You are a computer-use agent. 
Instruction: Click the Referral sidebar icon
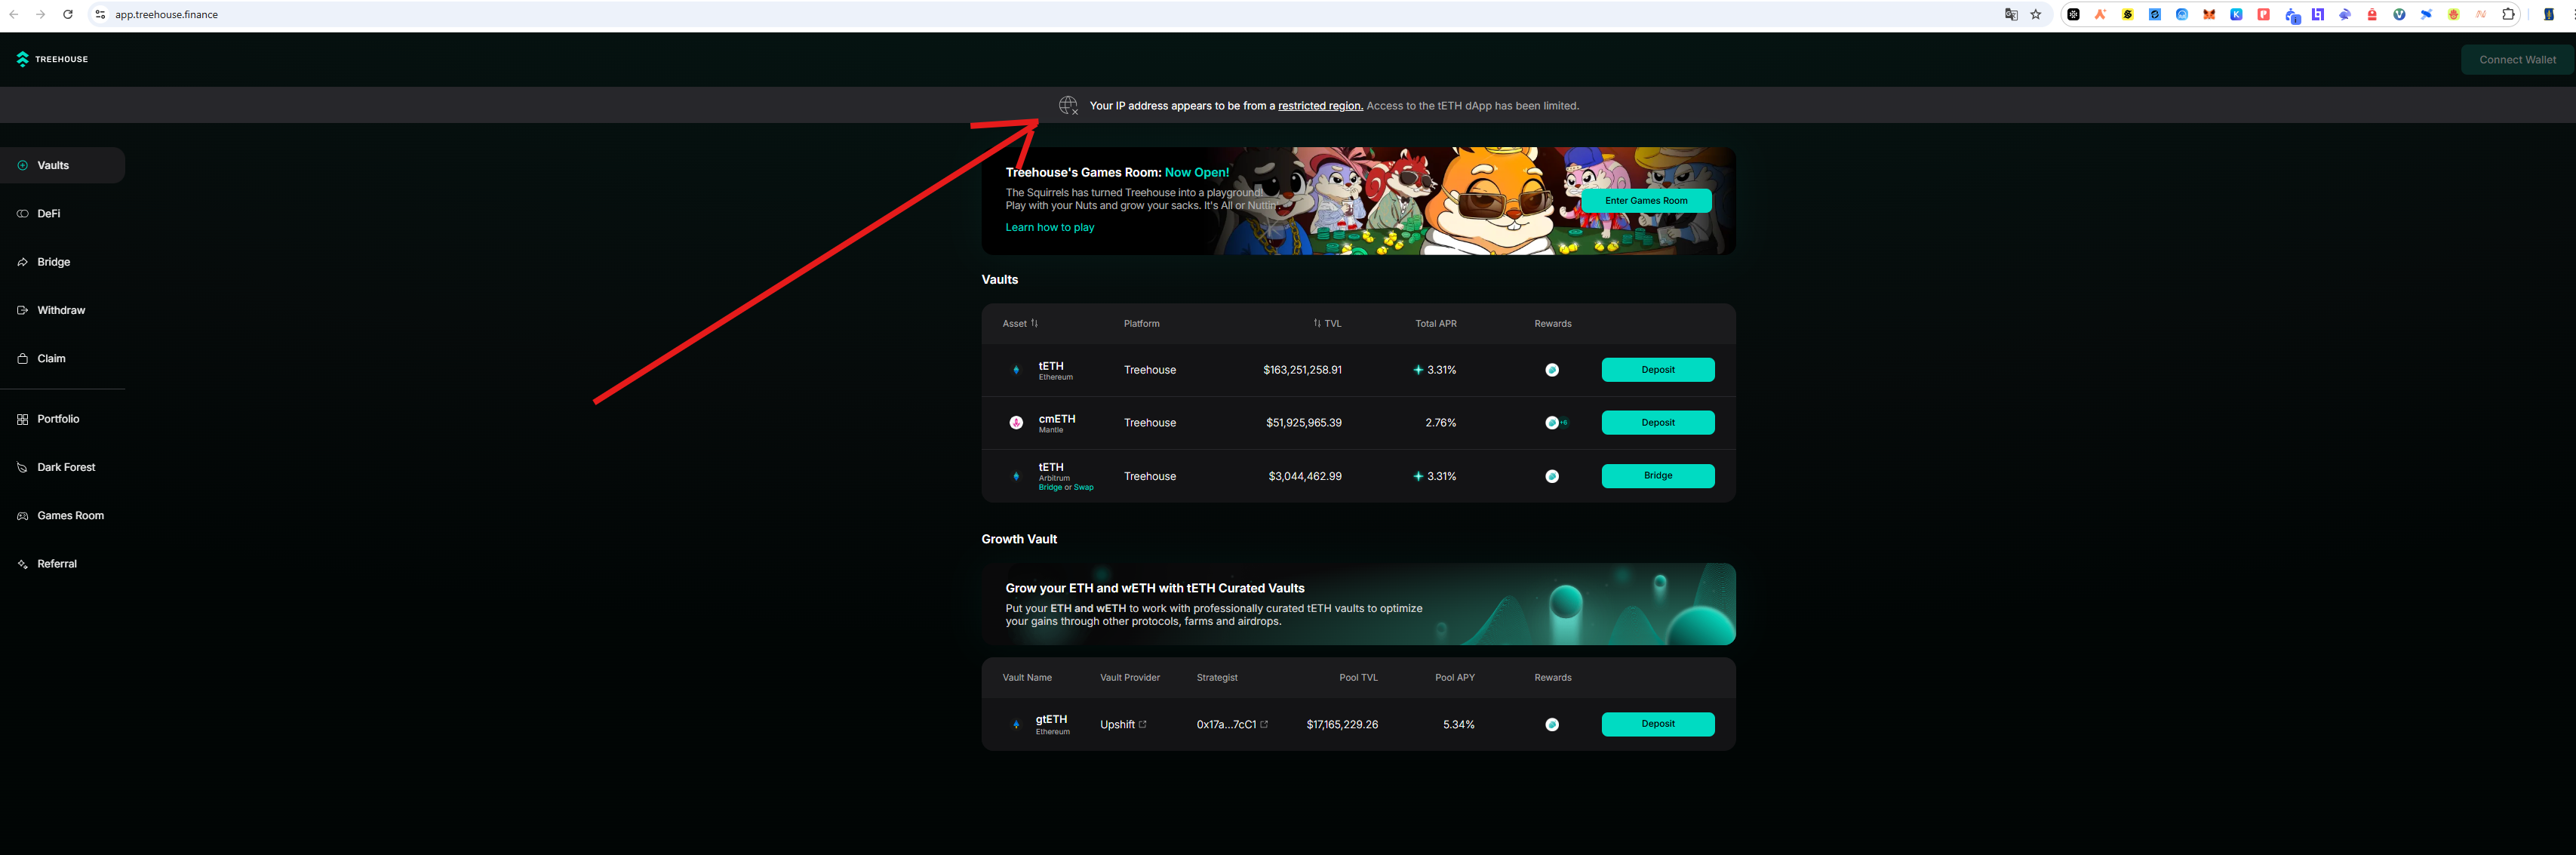click(22, 564)
